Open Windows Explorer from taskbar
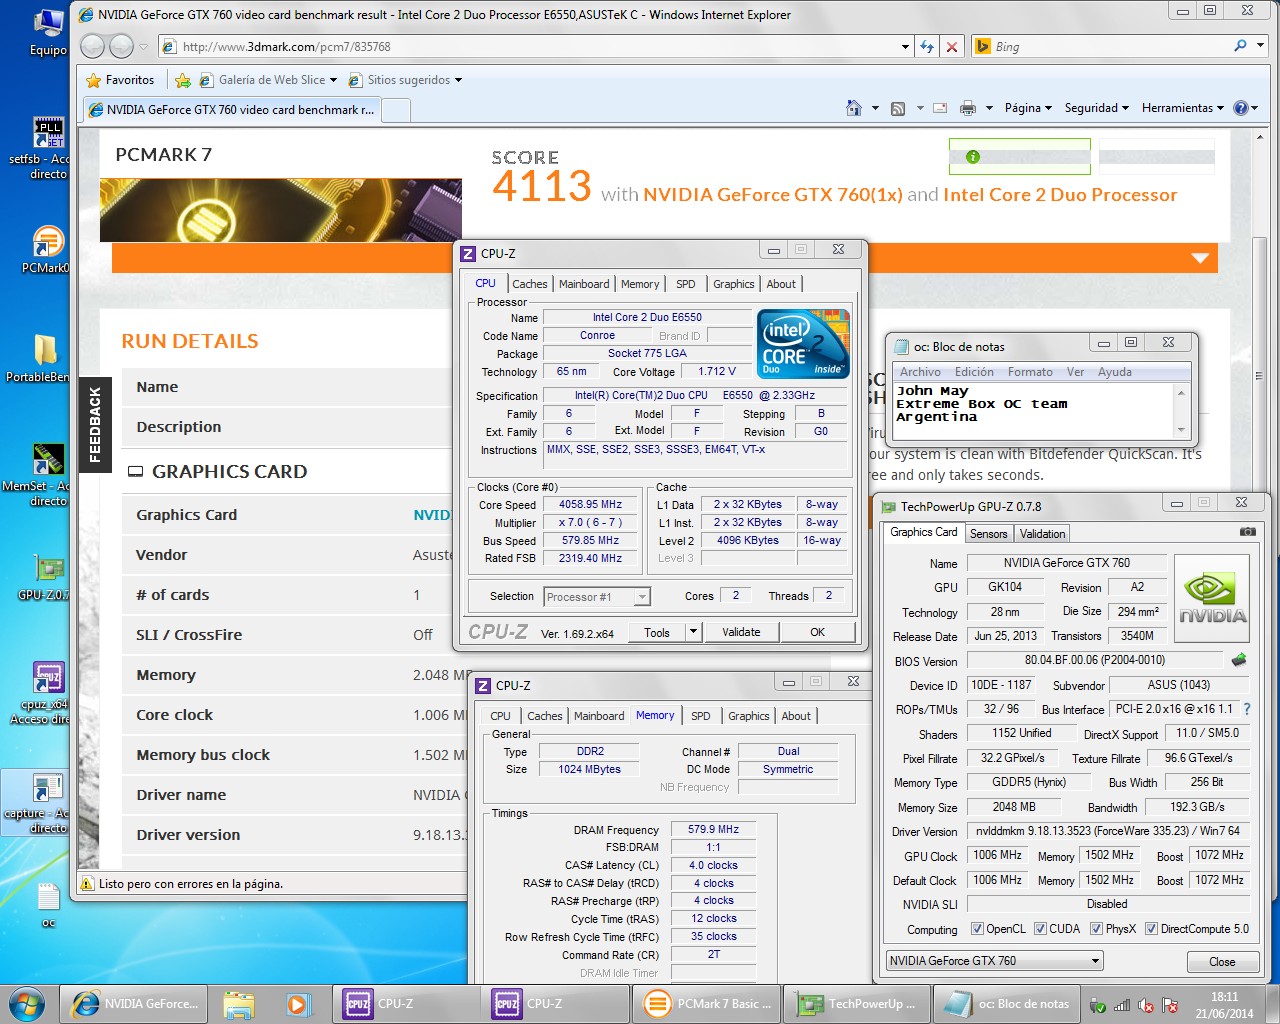Image resolution: width=1280 pixels, height=1024 pixels. 238,1004
